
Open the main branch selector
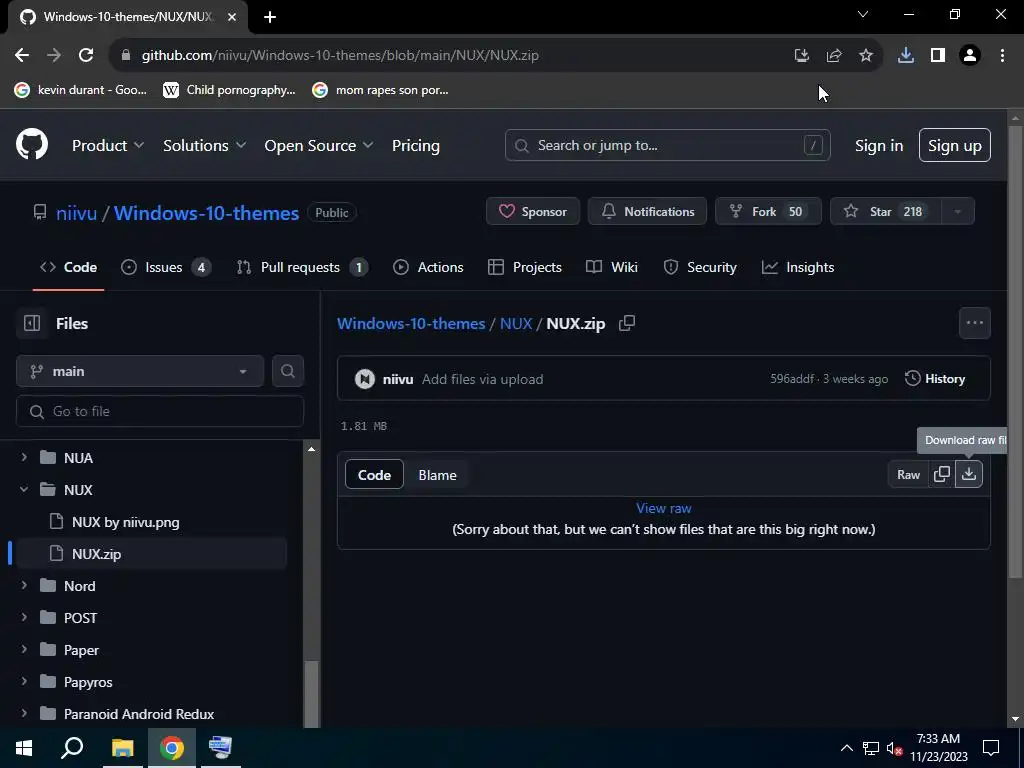click(140, 371)
